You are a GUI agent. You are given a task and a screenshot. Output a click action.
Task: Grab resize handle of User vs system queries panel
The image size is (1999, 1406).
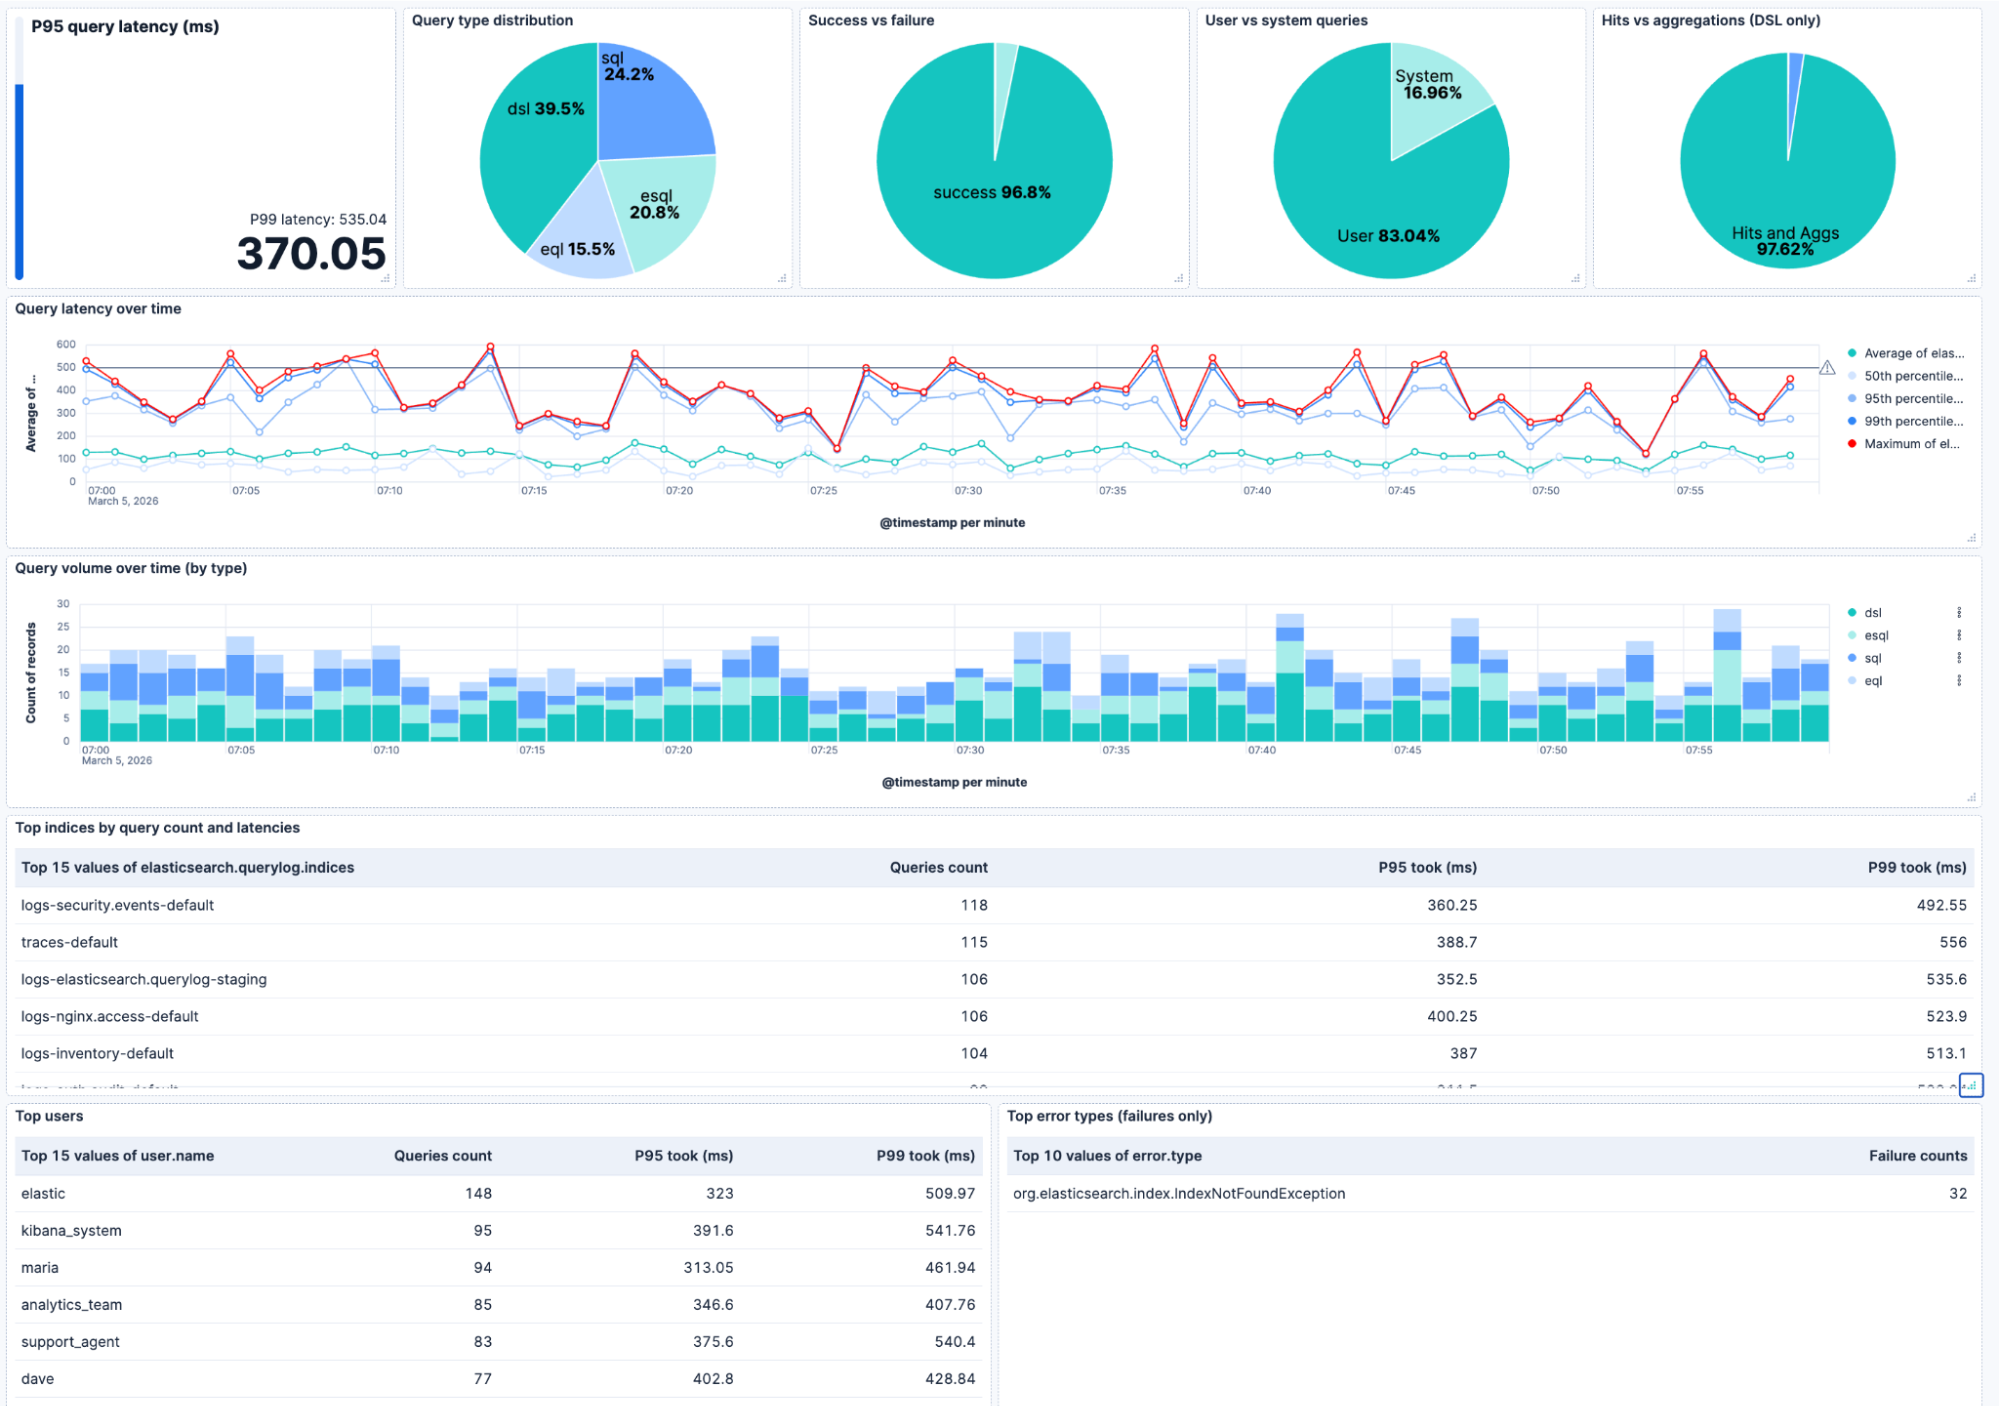(x=1575, y=279)
